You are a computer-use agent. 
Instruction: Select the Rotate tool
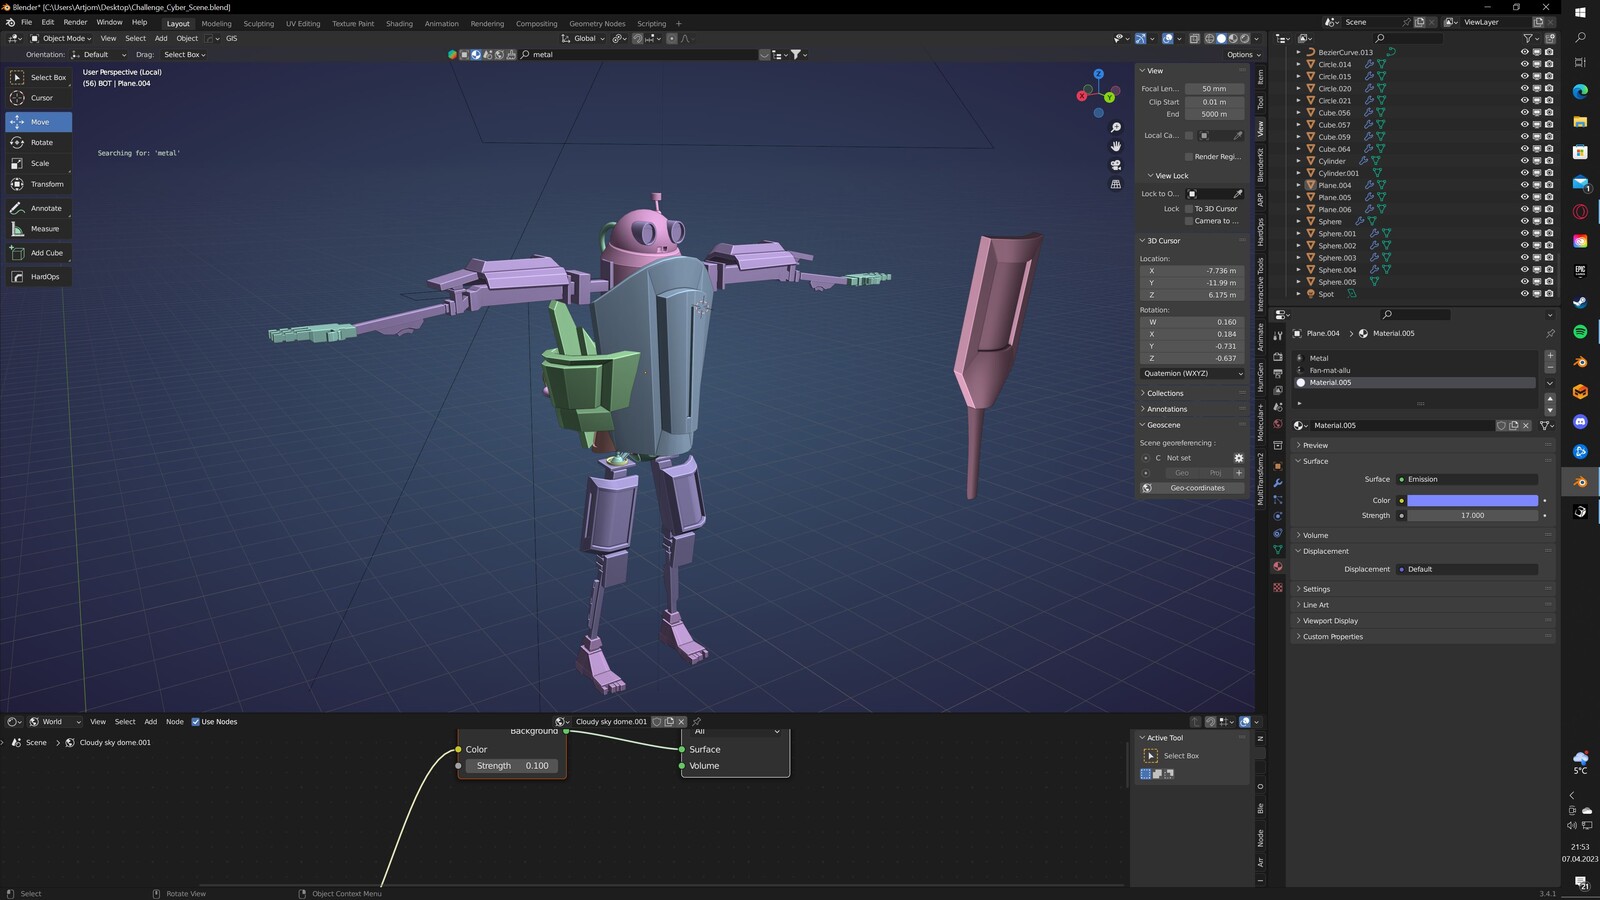pyautogui.click(x=38, y=143)
